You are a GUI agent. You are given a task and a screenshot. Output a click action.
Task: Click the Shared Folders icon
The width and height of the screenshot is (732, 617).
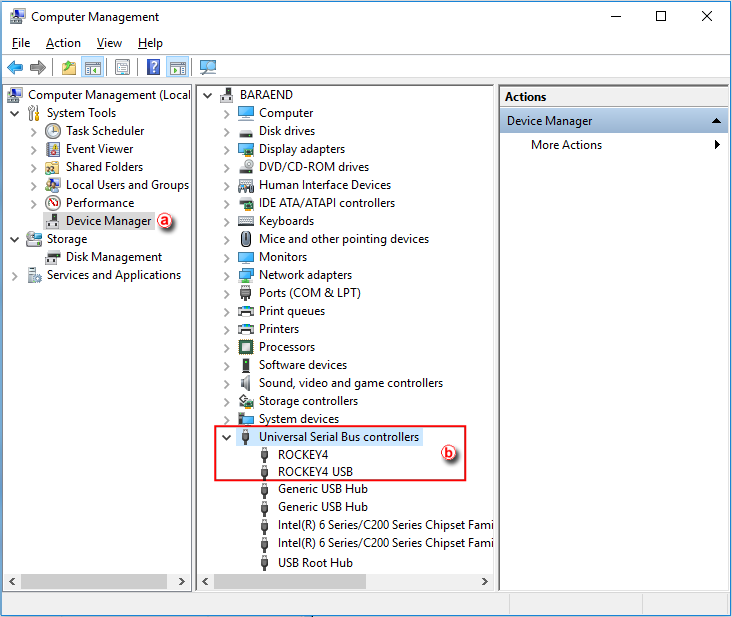pyautogui.click(x=52, y=167)
